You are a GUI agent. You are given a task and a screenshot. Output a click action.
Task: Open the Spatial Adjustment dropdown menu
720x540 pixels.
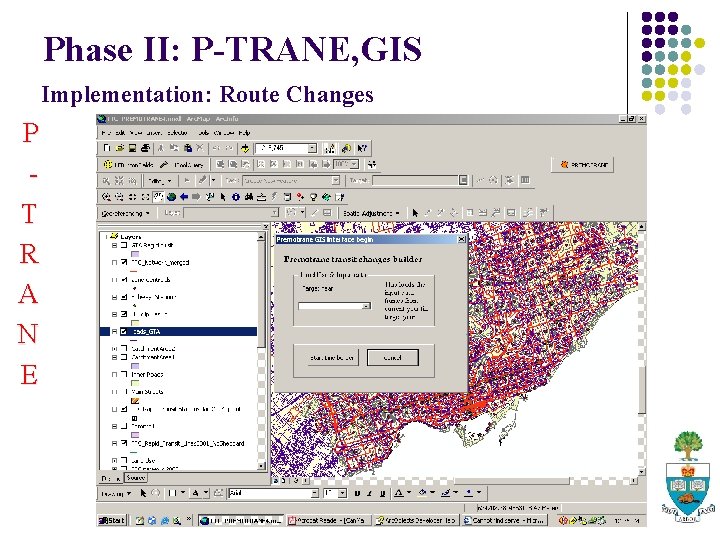click(371, 213)
